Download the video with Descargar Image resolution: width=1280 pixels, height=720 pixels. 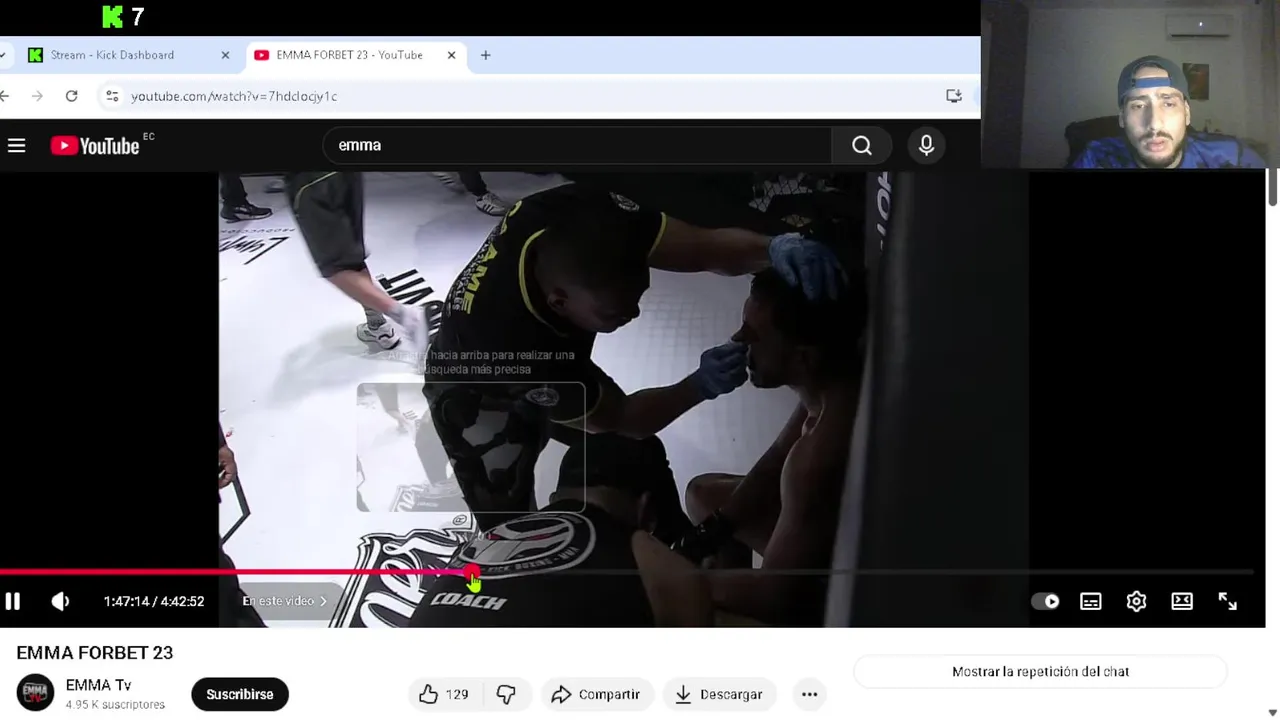click(x=718, y=694)
